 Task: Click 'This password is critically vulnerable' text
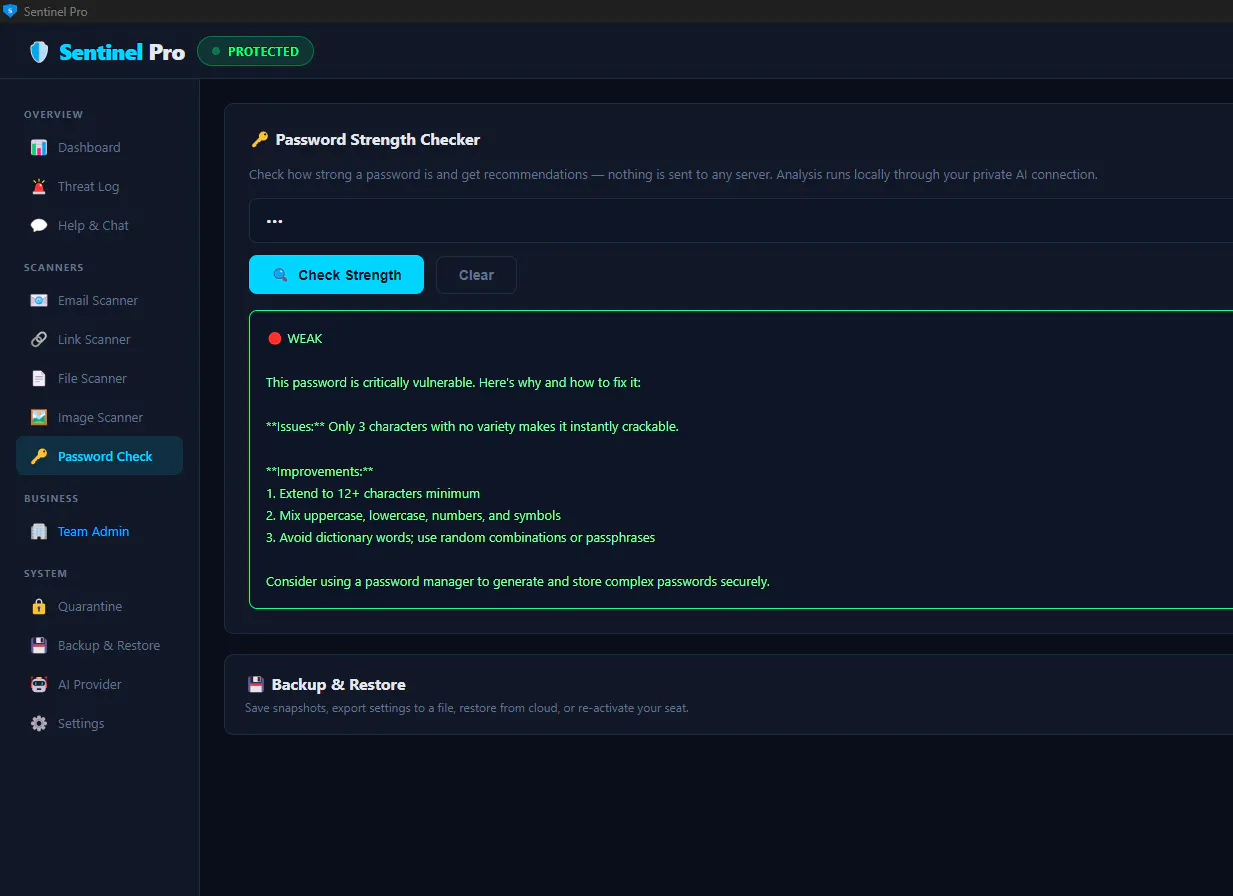click(x=453, y=383)
